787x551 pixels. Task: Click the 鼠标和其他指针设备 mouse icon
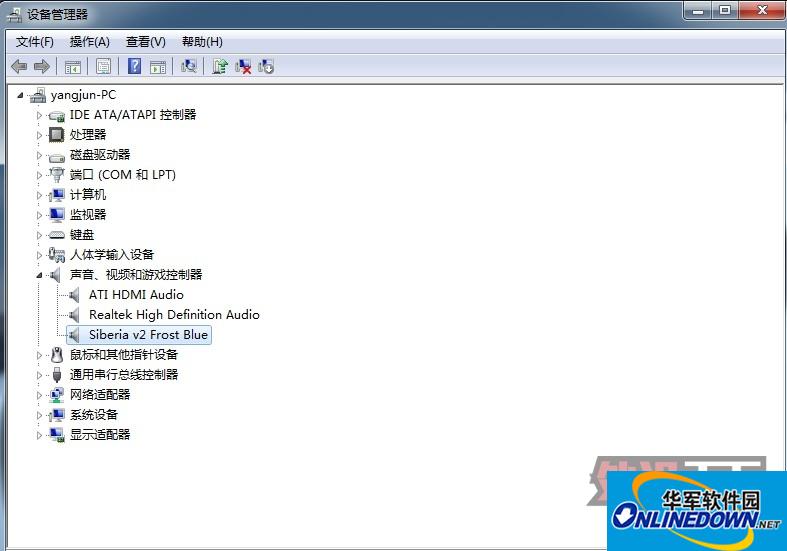57,355
